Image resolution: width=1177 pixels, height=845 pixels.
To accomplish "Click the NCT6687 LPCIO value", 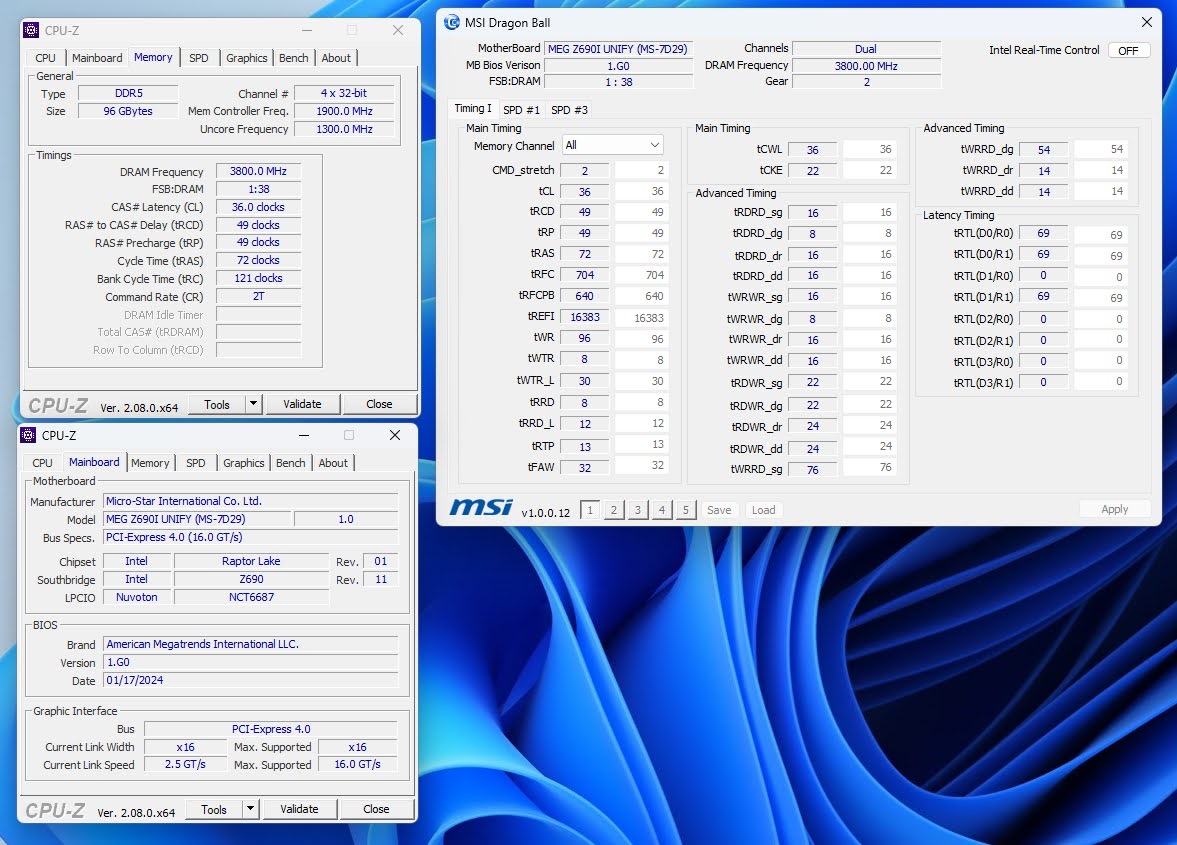I will [x=251, y=597].
